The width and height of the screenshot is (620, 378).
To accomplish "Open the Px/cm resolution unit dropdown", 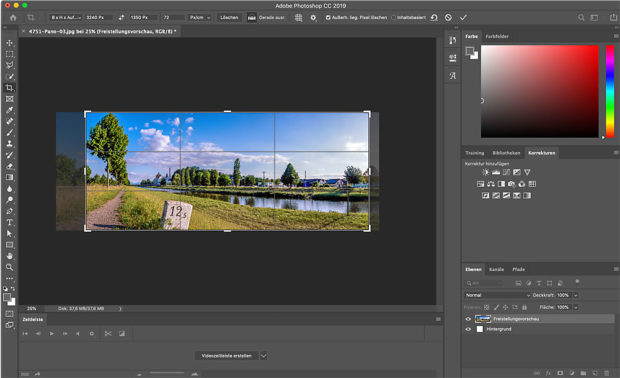I will (200, 17).
